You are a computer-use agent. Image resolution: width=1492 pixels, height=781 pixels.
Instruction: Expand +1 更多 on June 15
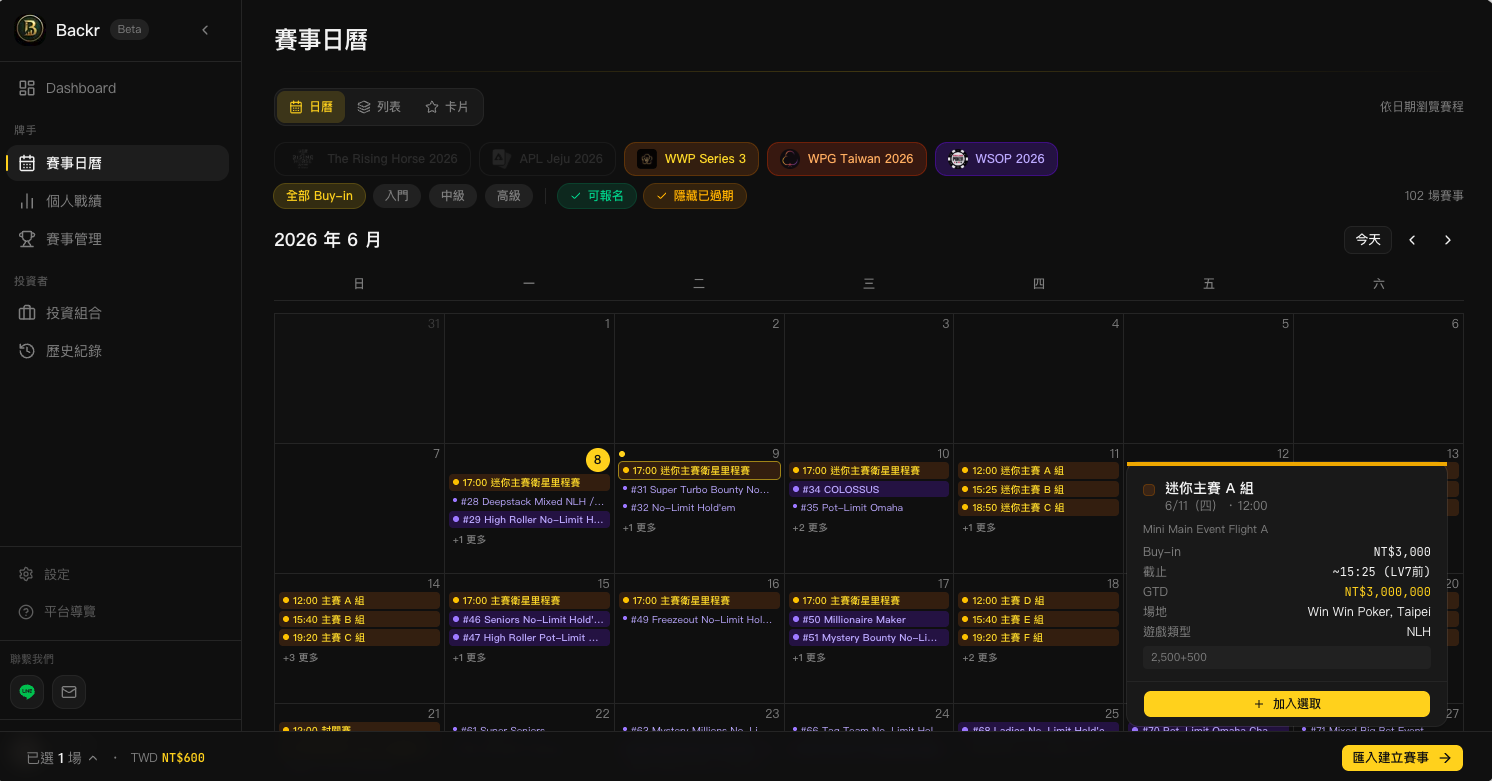pyautogui.click(x=469, y=657)
